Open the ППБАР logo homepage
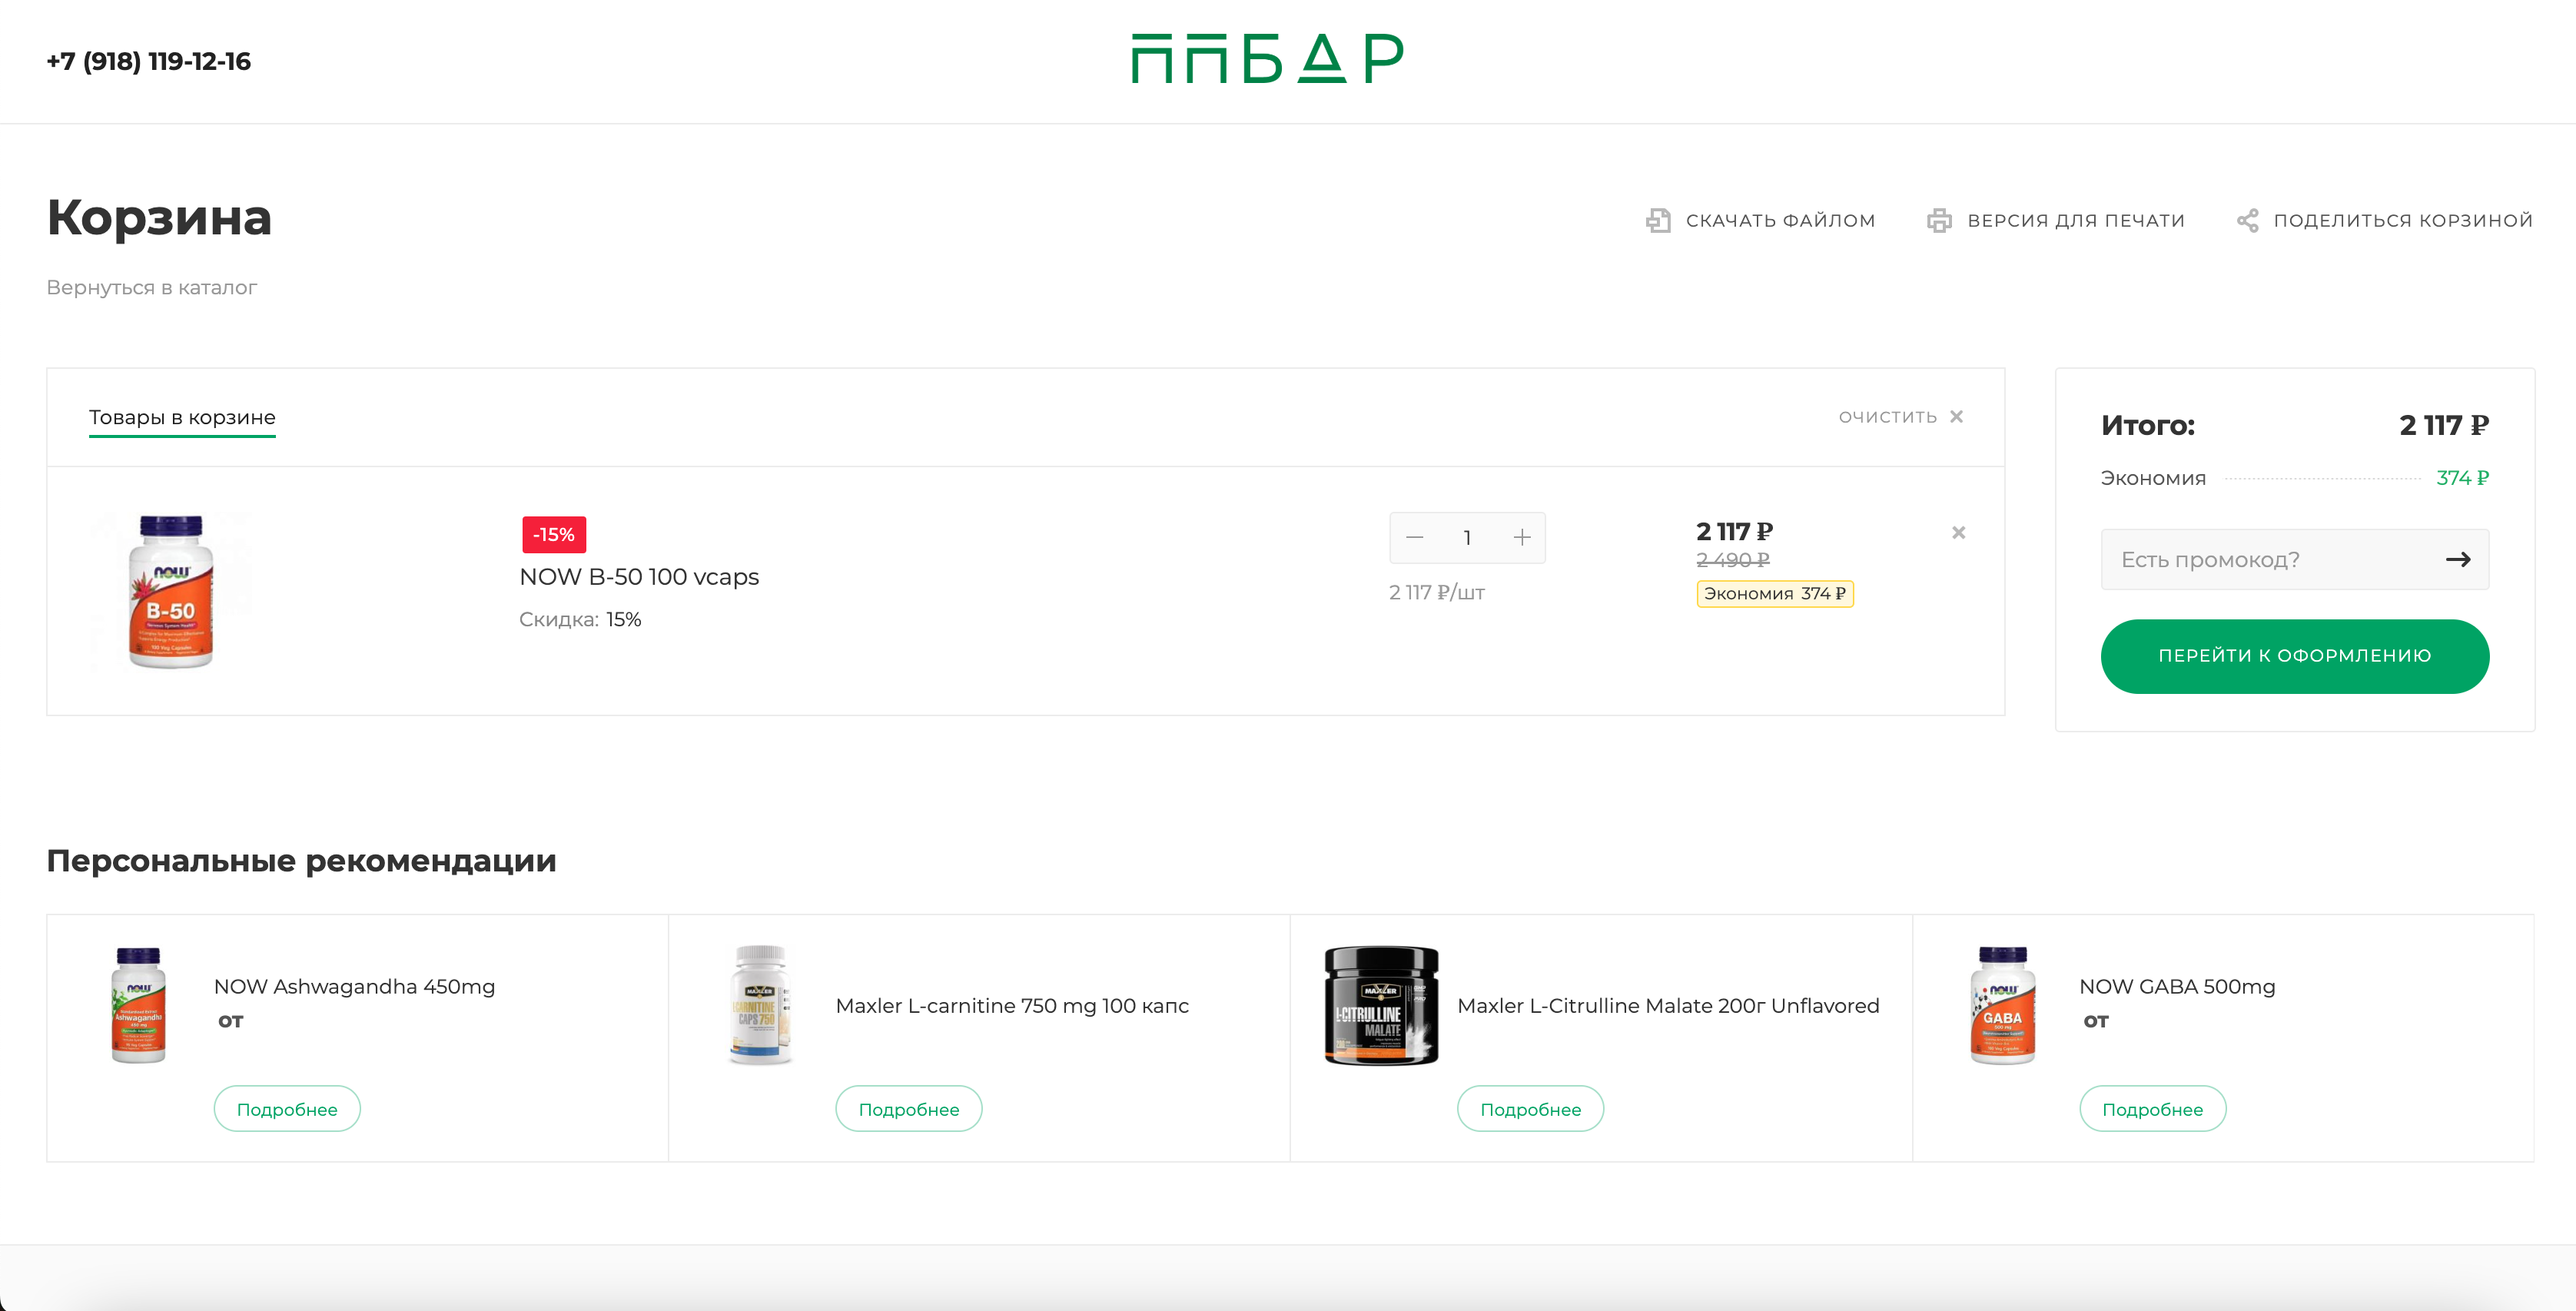2576x1311 pixels. [x=1268, y=58]
